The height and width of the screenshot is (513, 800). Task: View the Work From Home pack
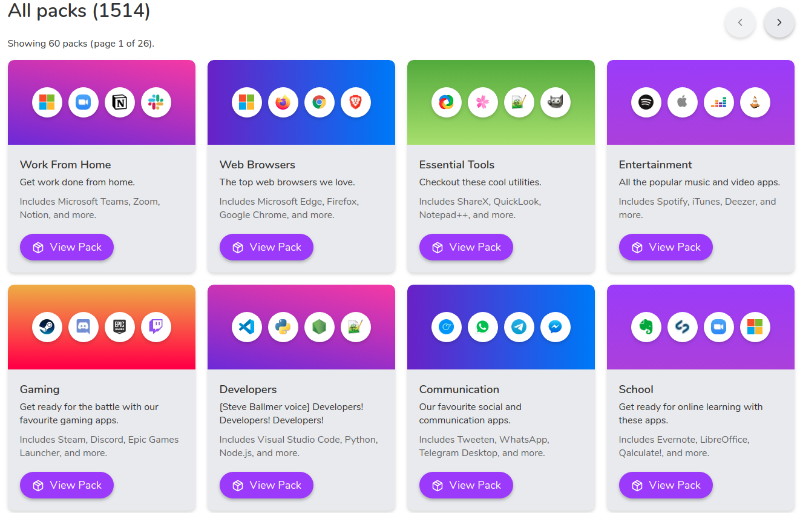coord(67,247)
